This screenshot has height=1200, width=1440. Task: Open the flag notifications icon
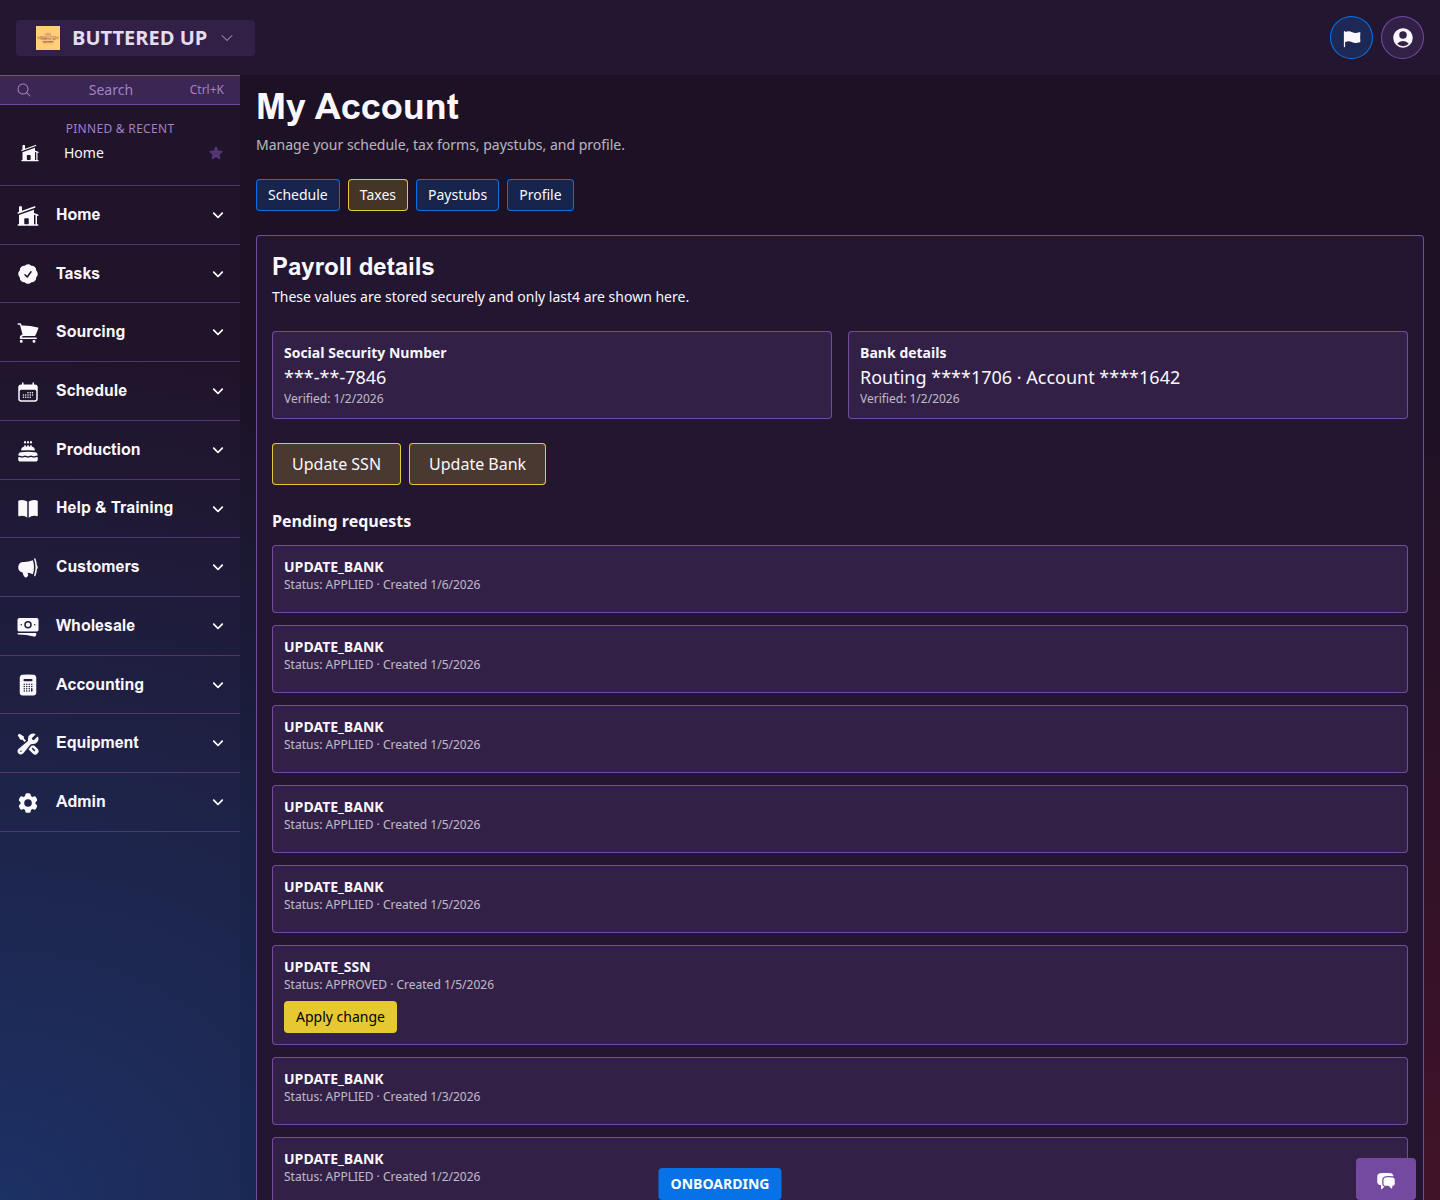pos(1351,37)
